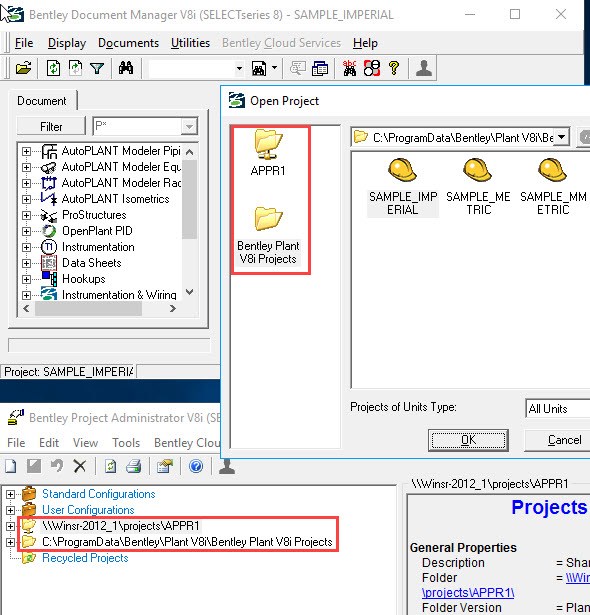Expand the Data Sheets node
Screen dimensions: 590x615
[x=26, y=263]
